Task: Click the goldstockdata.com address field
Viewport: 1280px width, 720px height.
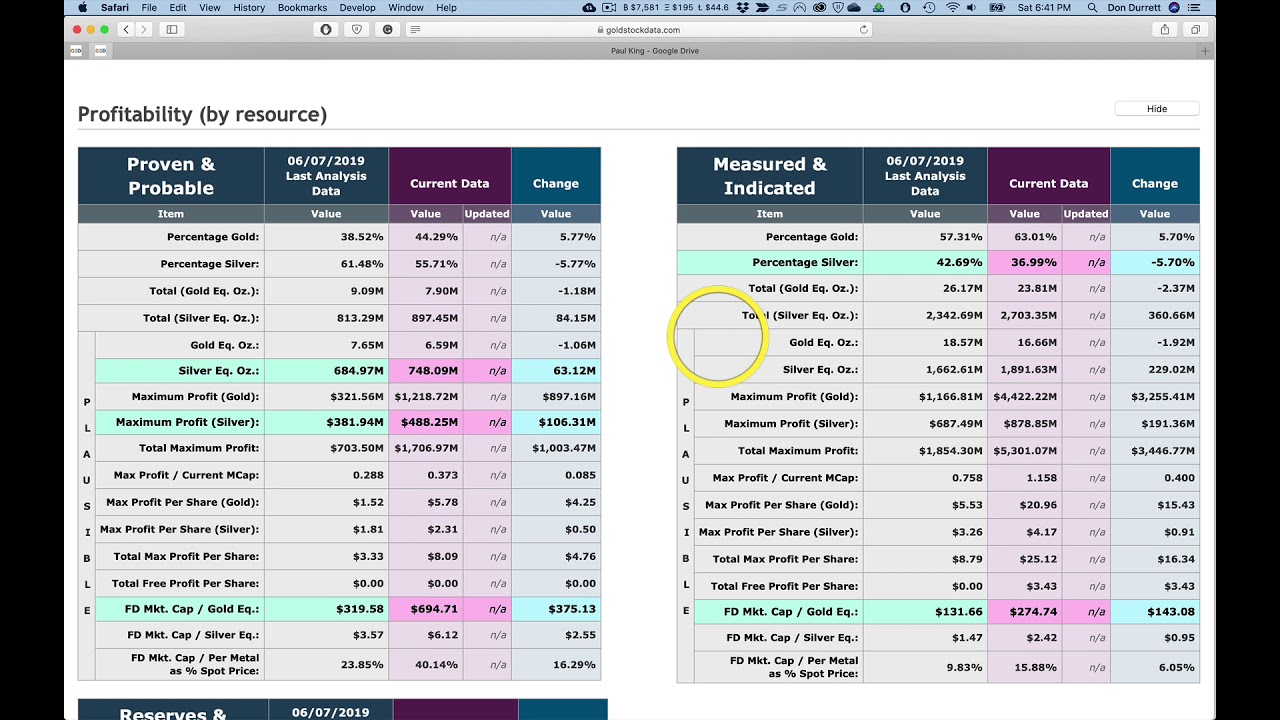Action: 640,30
